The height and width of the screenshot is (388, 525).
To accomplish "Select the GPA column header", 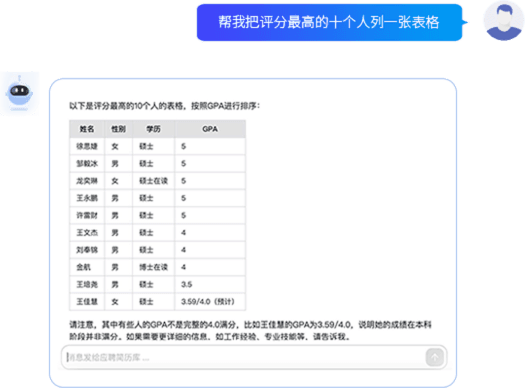I will coord(210,129).
